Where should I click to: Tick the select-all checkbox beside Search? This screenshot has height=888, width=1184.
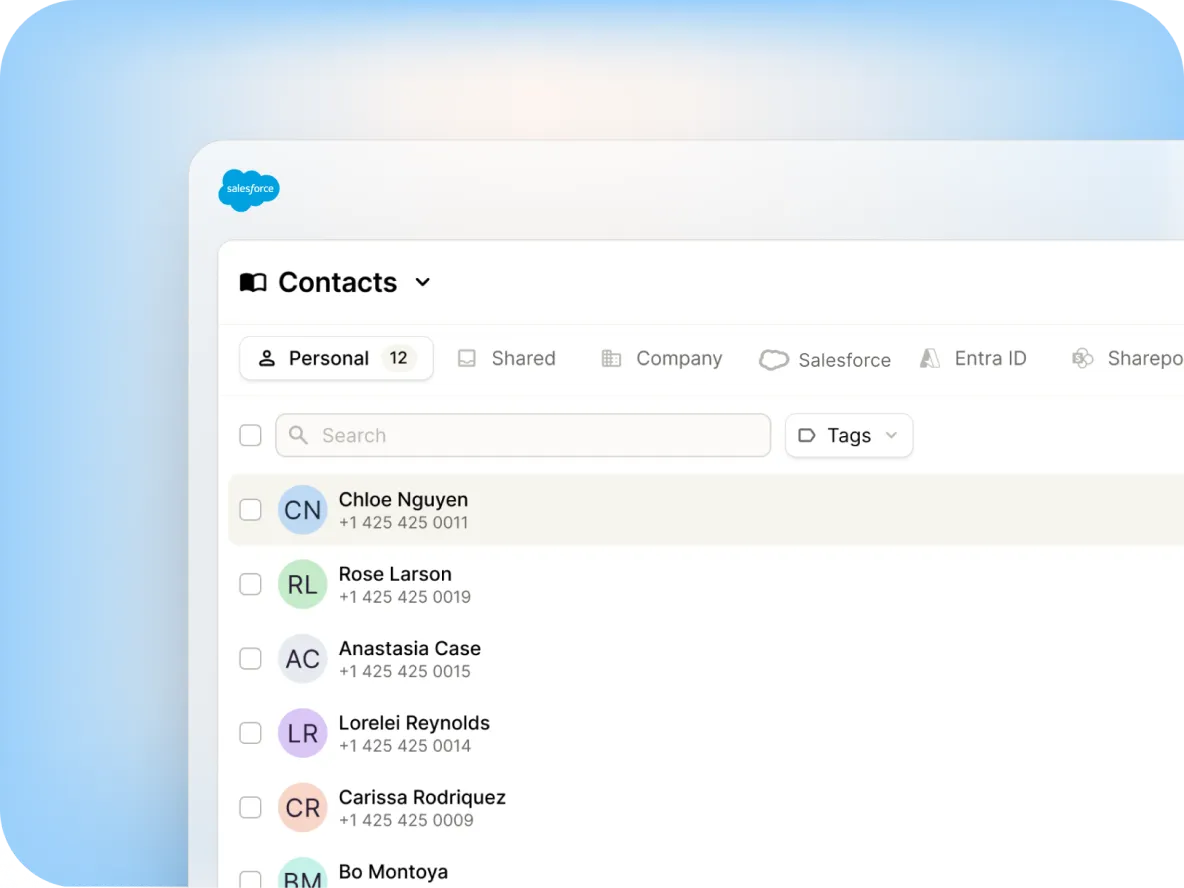(251, 436)
